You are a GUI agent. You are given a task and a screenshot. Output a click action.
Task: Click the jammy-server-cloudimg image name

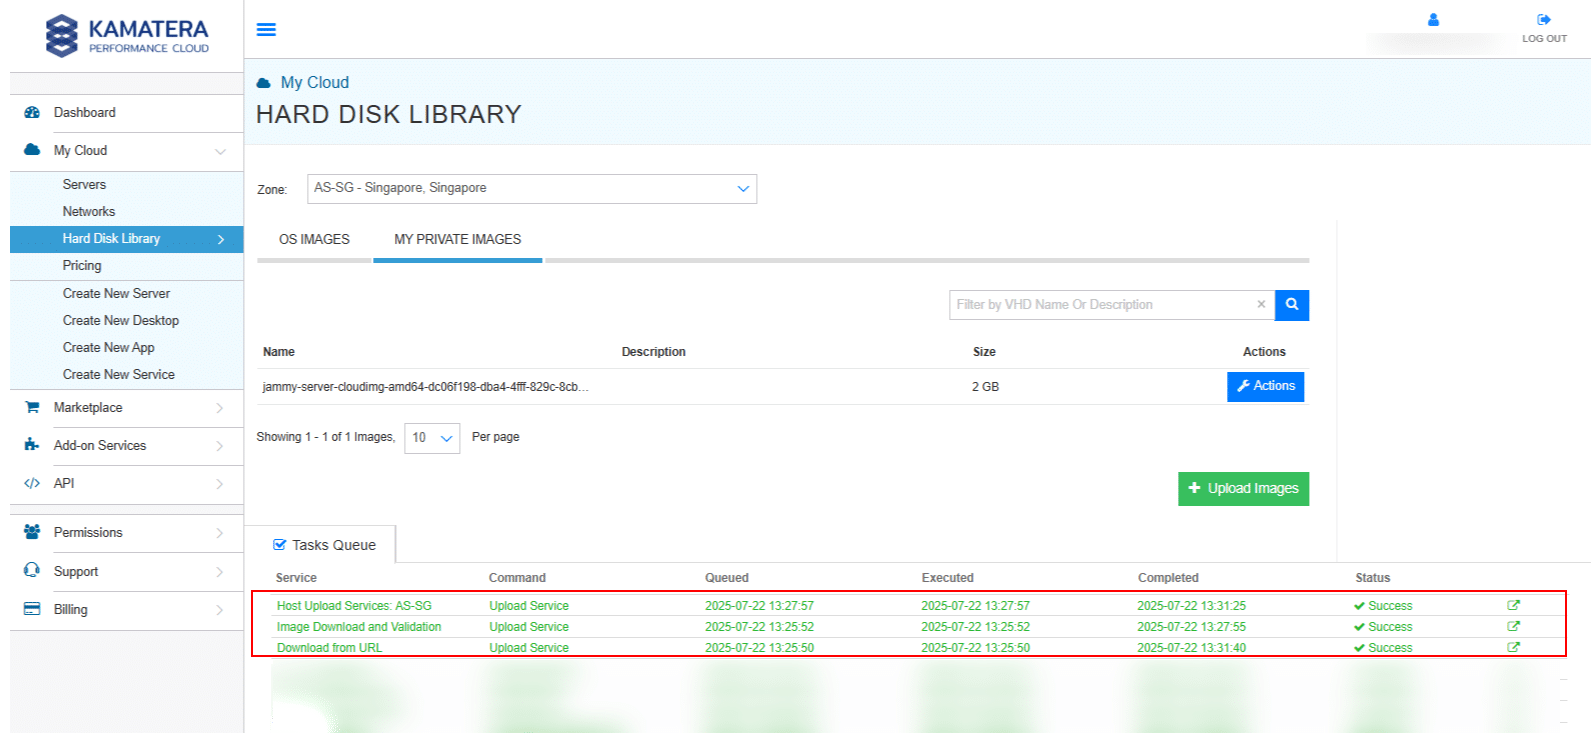(x=425, y=387)
